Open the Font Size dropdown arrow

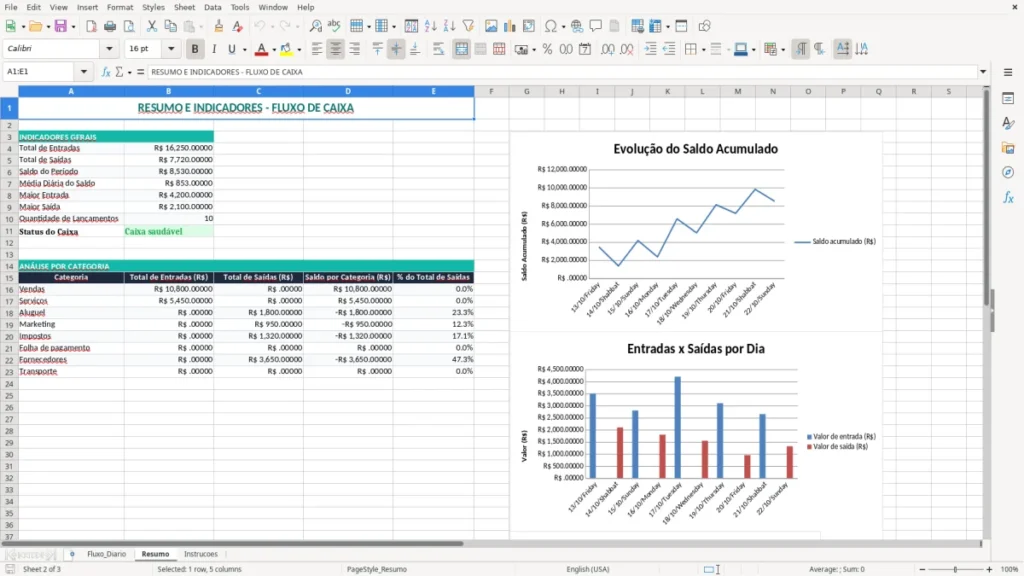pyautogui.click(x=171, y=48)
